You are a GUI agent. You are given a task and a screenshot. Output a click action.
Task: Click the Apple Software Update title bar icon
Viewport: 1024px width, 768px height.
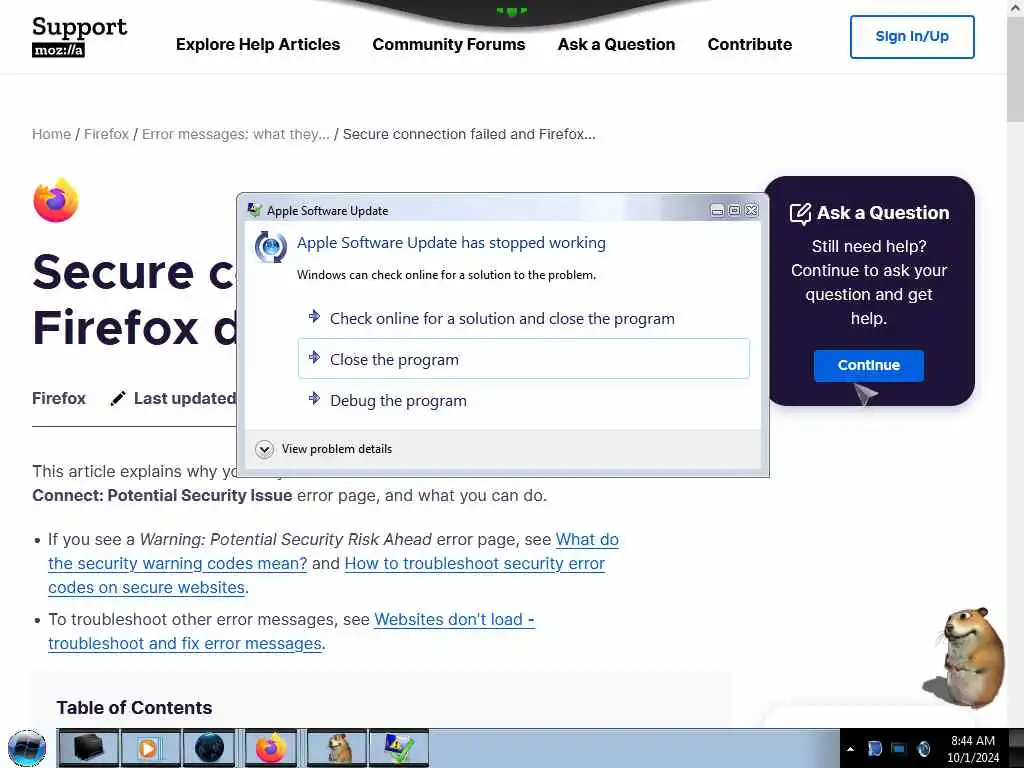[255, 210]
